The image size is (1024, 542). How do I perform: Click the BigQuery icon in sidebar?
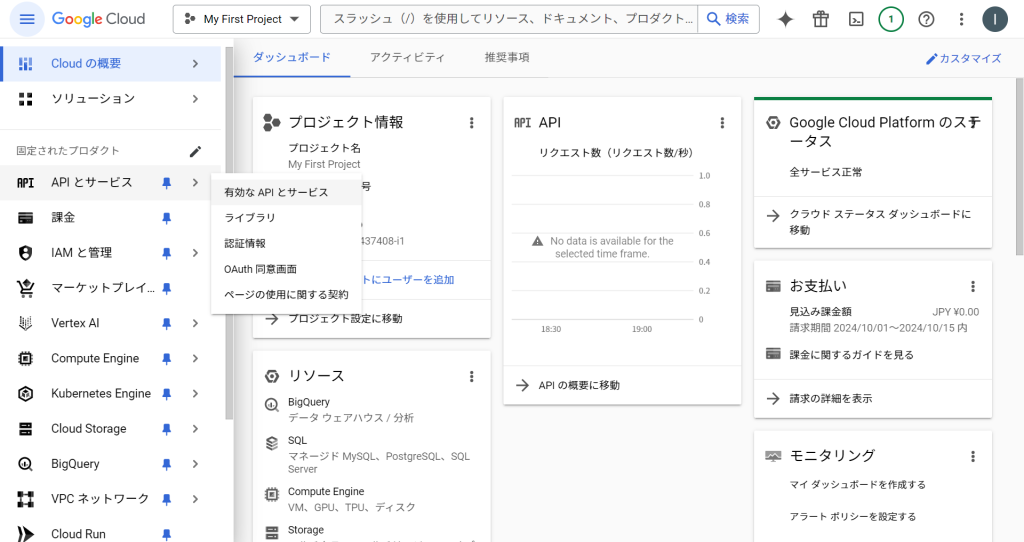pyautogui.click(x=25, y=464)
